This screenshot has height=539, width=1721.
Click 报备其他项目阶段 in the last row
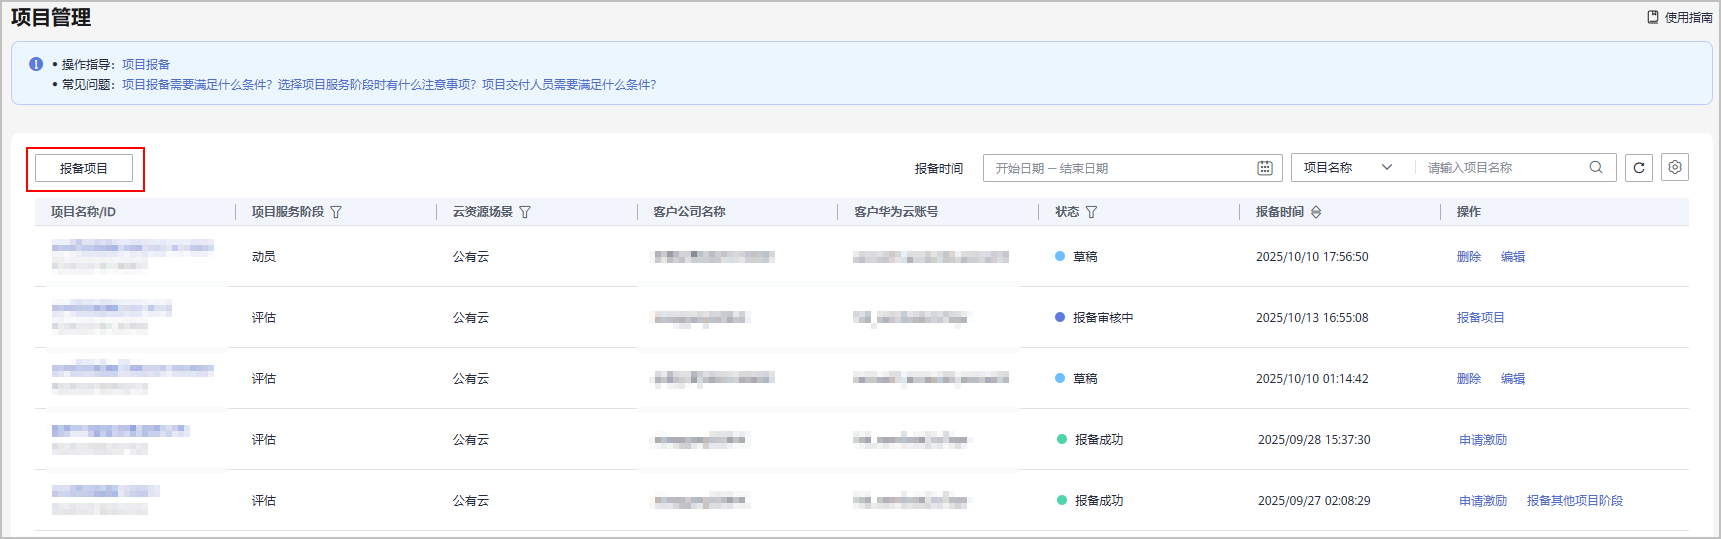pos(1574,501)
